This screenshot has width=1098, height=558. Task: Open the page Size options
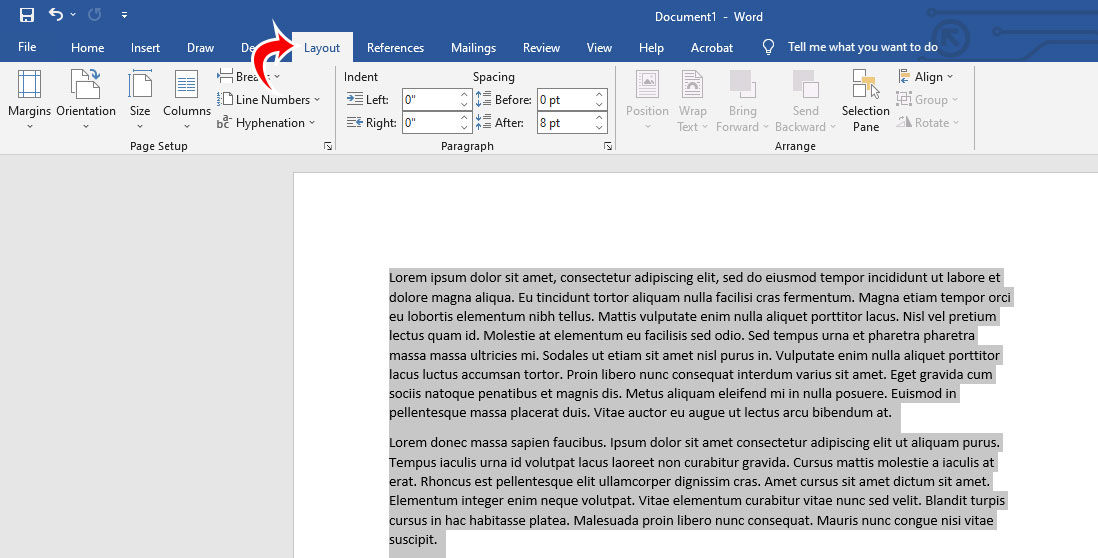point(140,100)
